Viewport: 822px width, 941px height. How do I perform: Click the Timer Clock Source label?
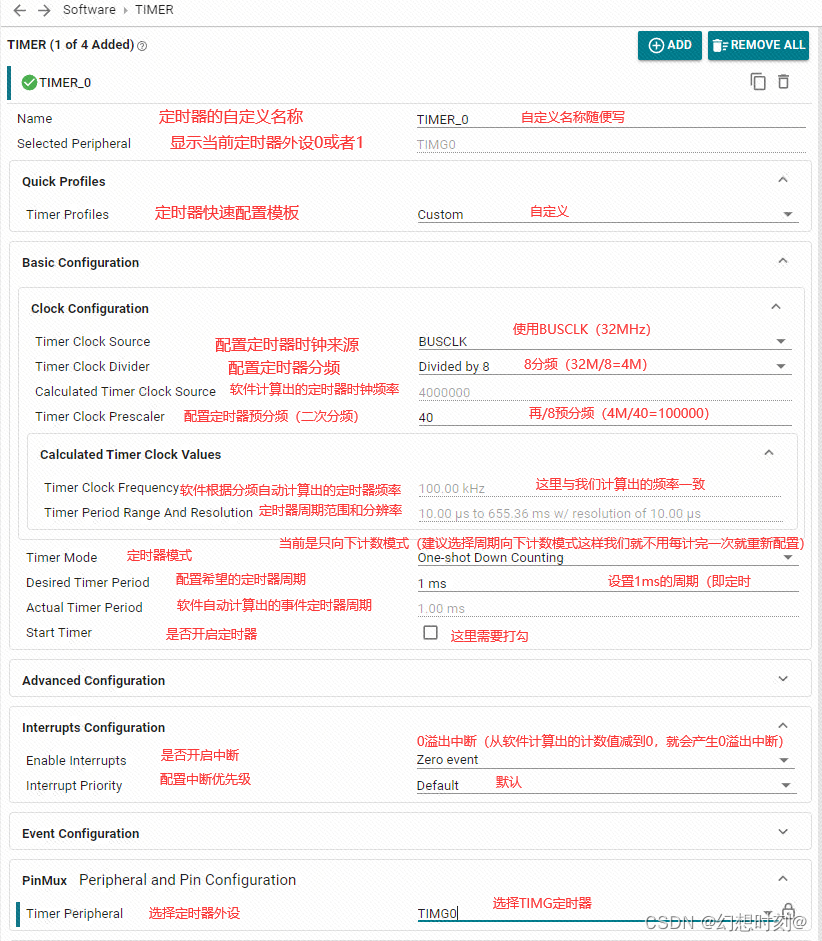[x=92, y=341]
